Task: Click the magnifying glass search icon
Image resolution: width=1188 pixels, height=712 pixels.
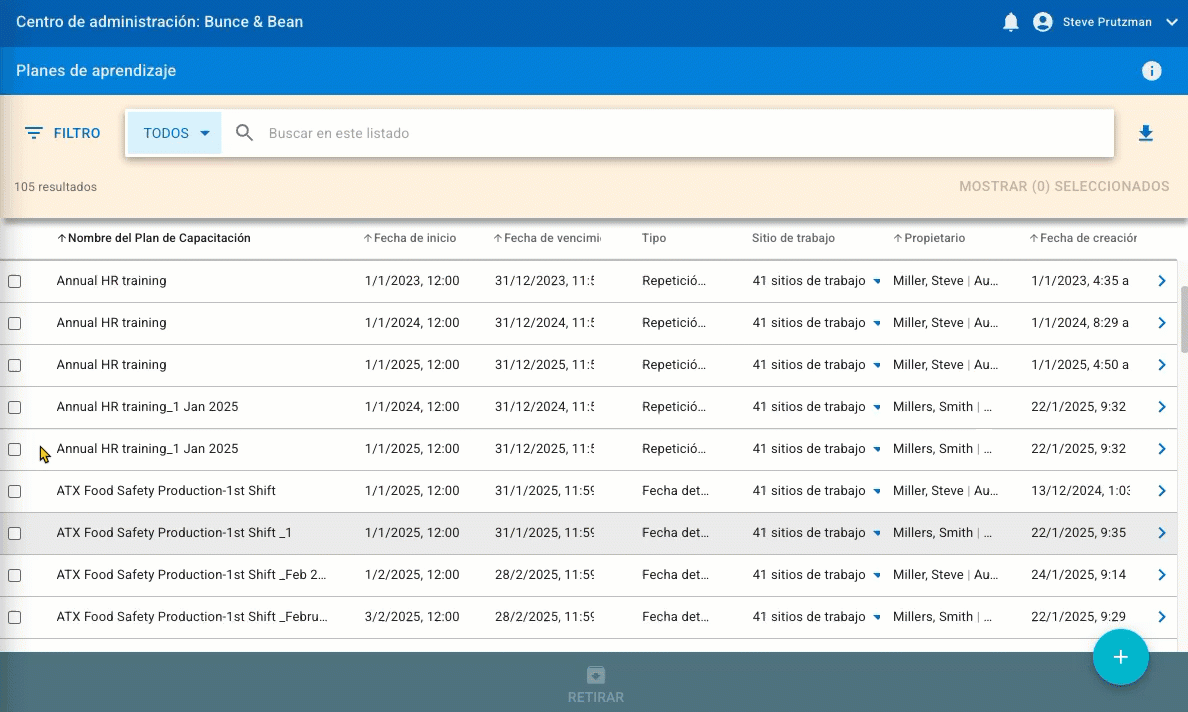Action: (244, 133)
